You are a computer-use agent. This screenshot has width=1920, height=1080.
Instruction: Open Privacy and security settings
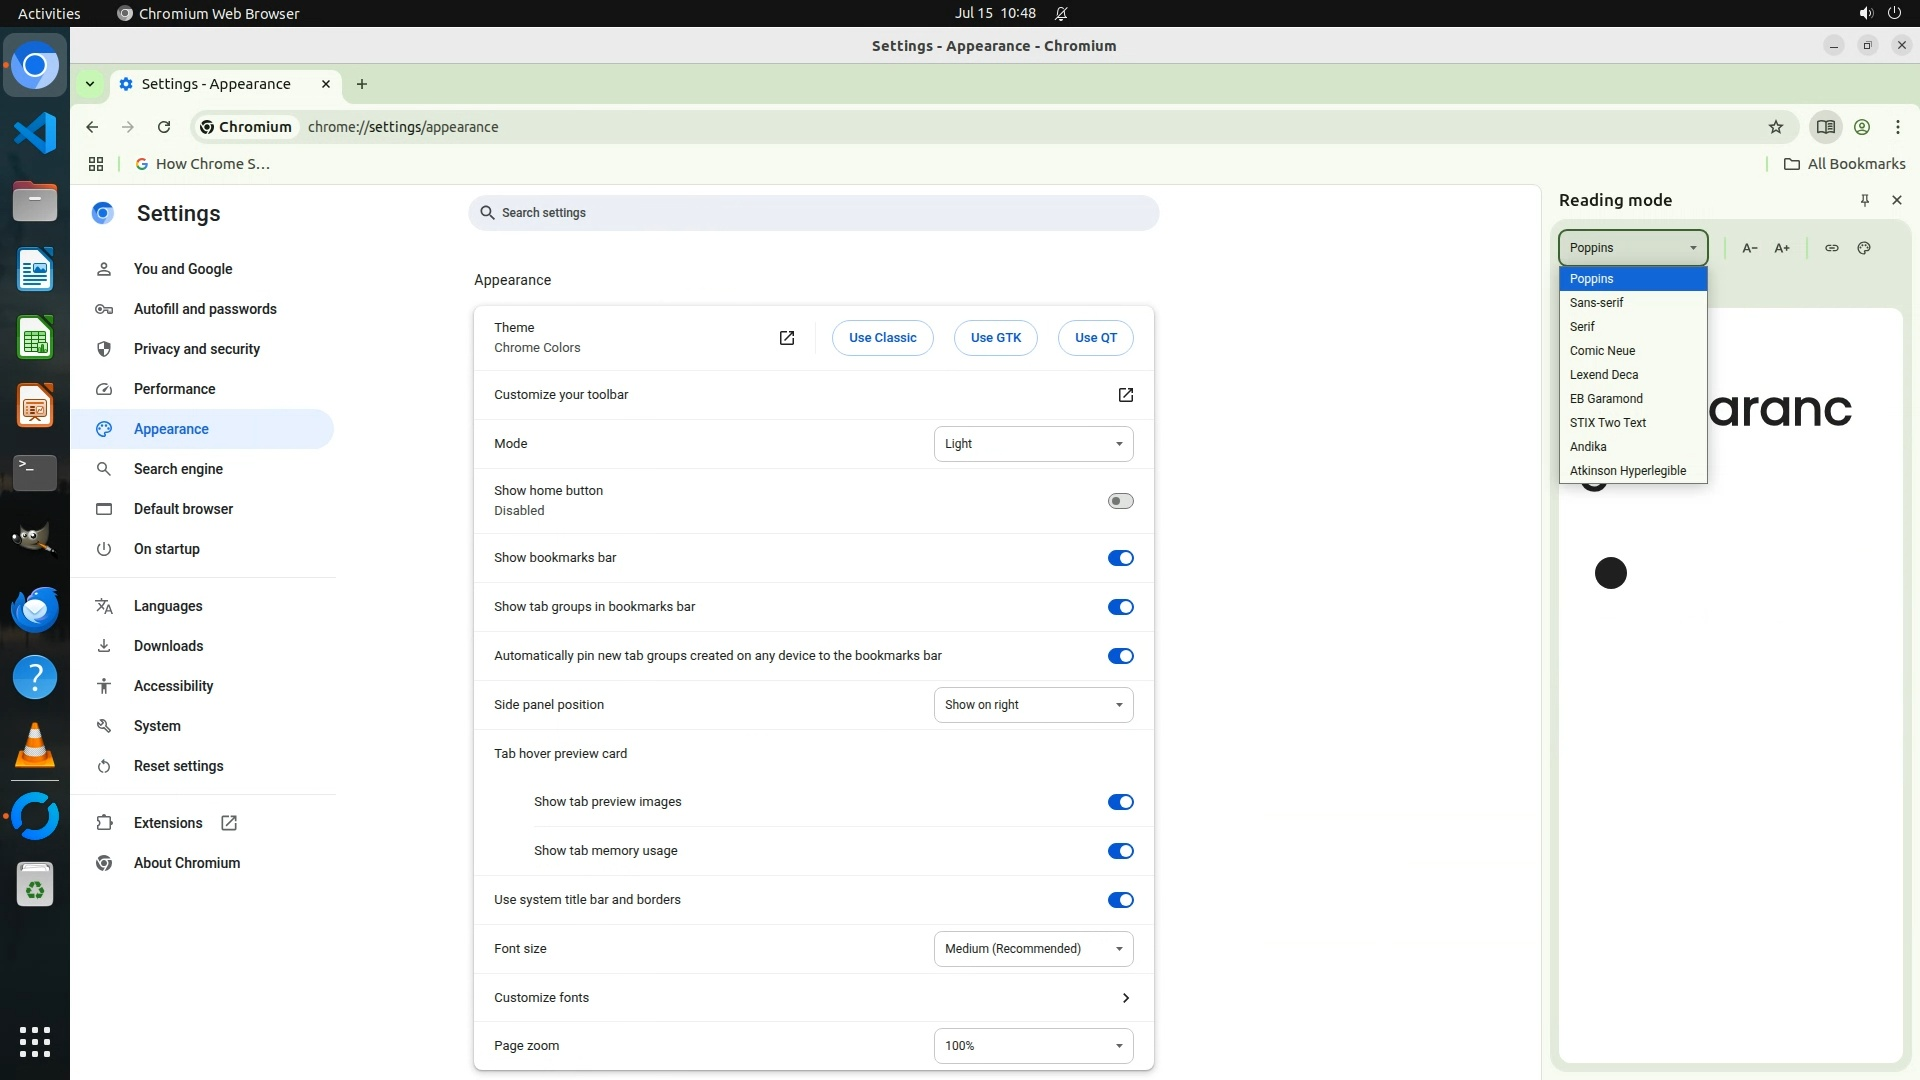[197, 349]
